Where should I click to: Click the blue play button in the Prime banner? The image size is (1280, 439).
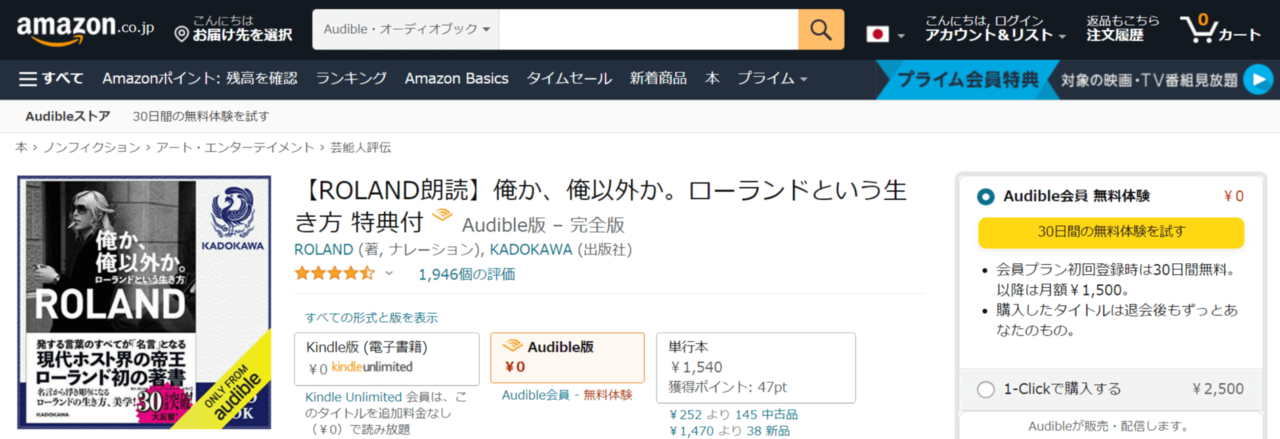[x=1257, y=79]
